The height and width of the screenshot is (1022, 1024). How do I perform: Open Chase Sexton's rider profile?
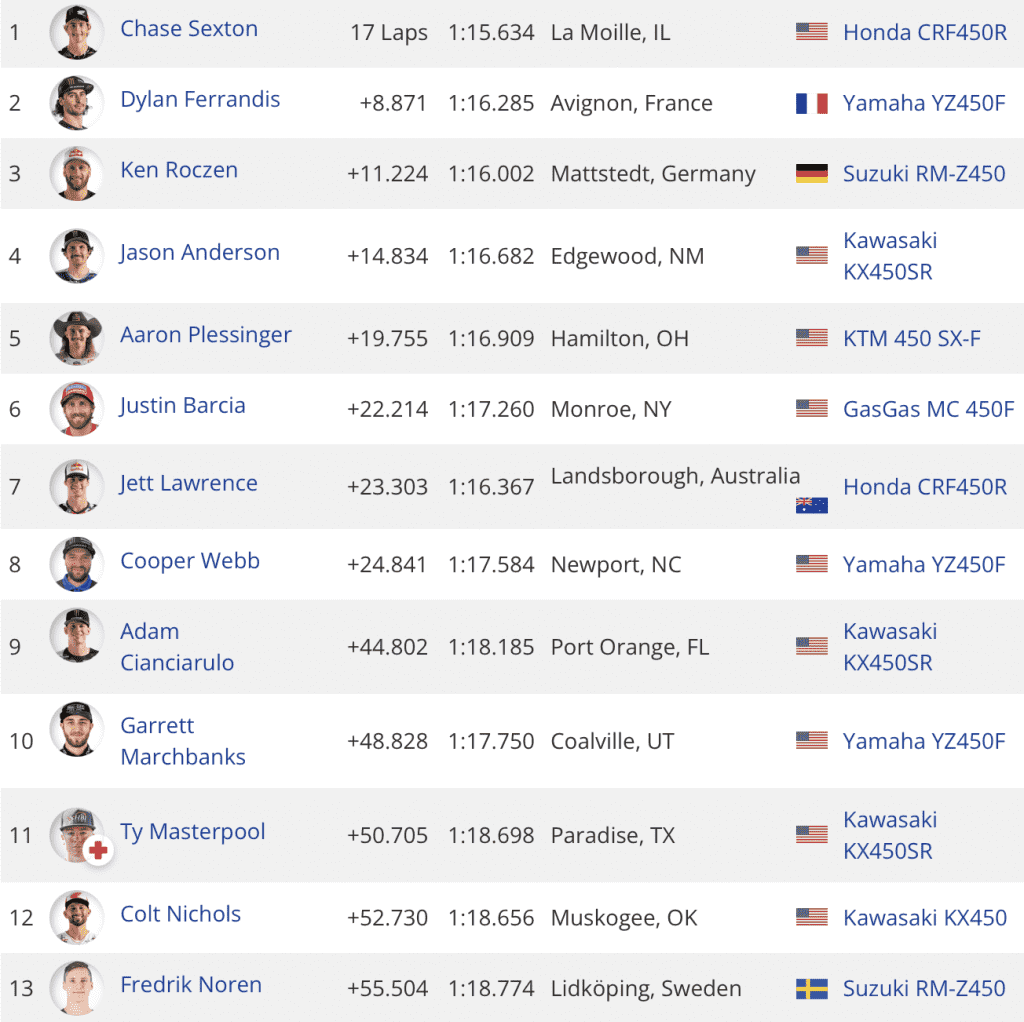click(189, 29)
